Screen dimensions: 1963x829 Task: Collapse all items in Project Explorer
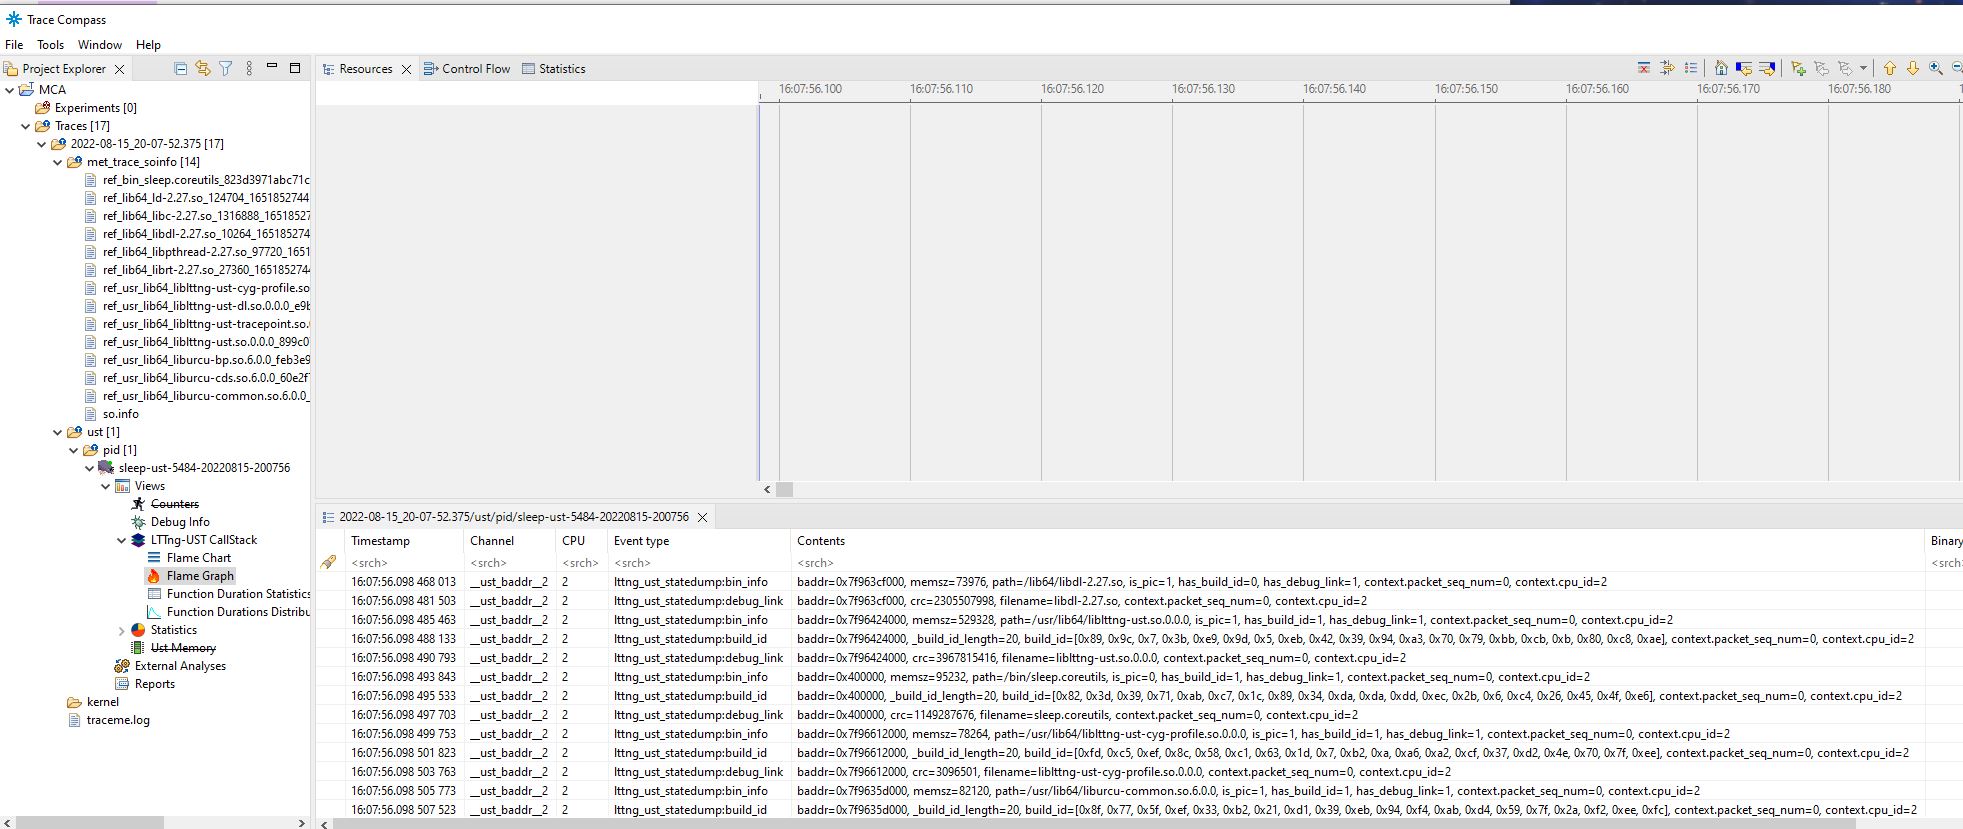point(180,69)
